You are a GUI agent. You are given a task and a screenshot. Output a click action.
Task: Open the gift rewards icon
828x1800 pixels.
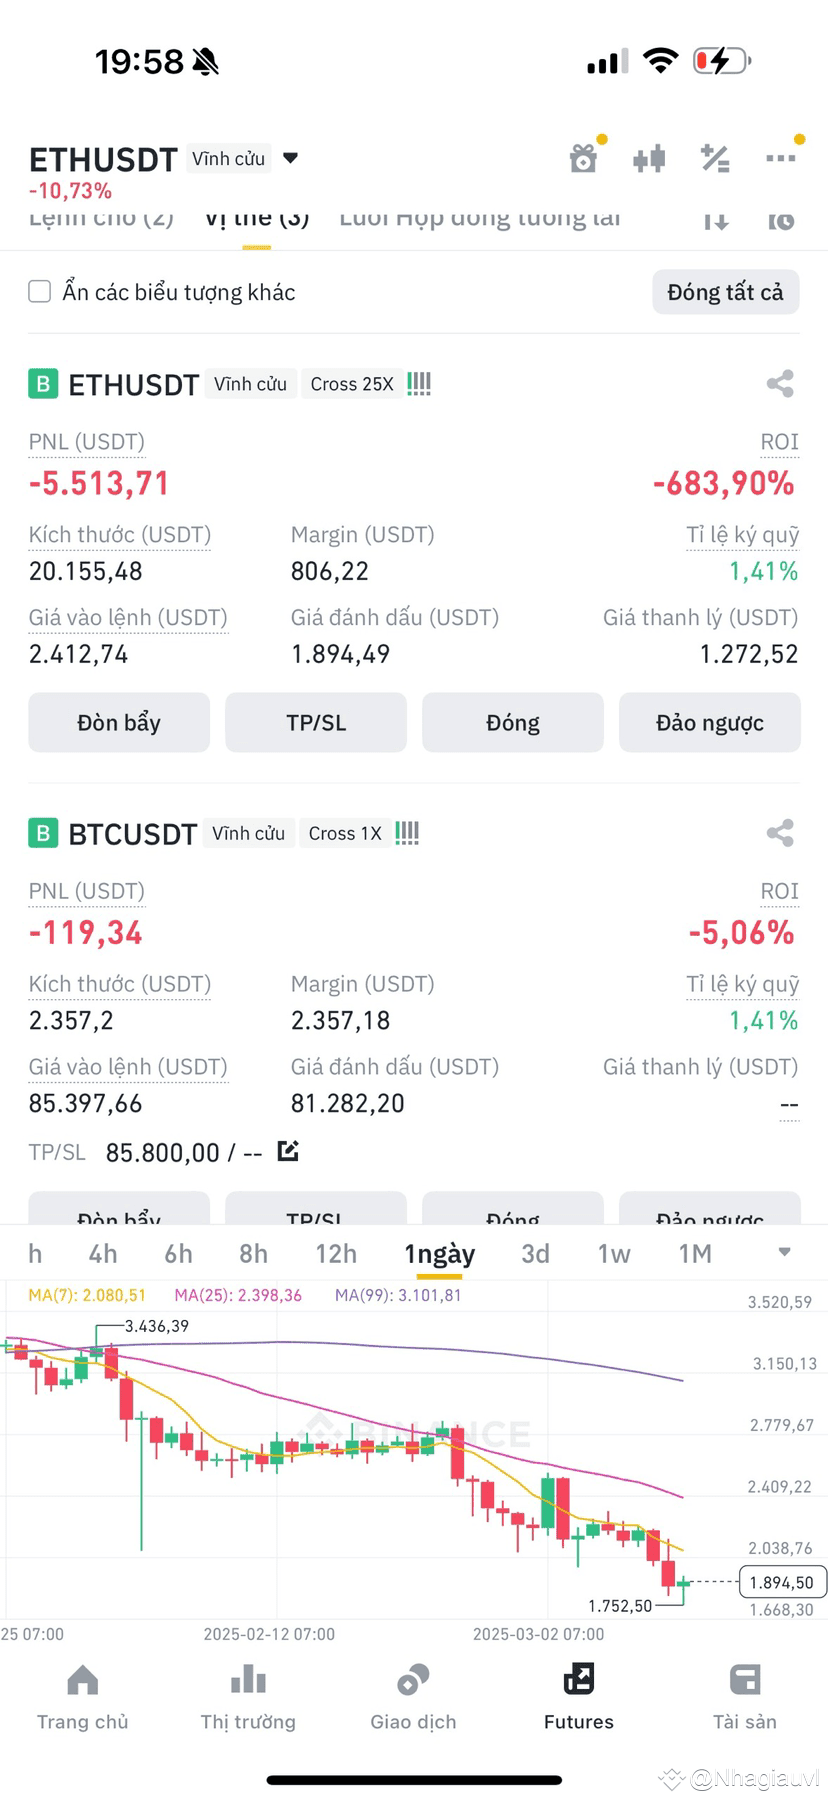(583, 158)
